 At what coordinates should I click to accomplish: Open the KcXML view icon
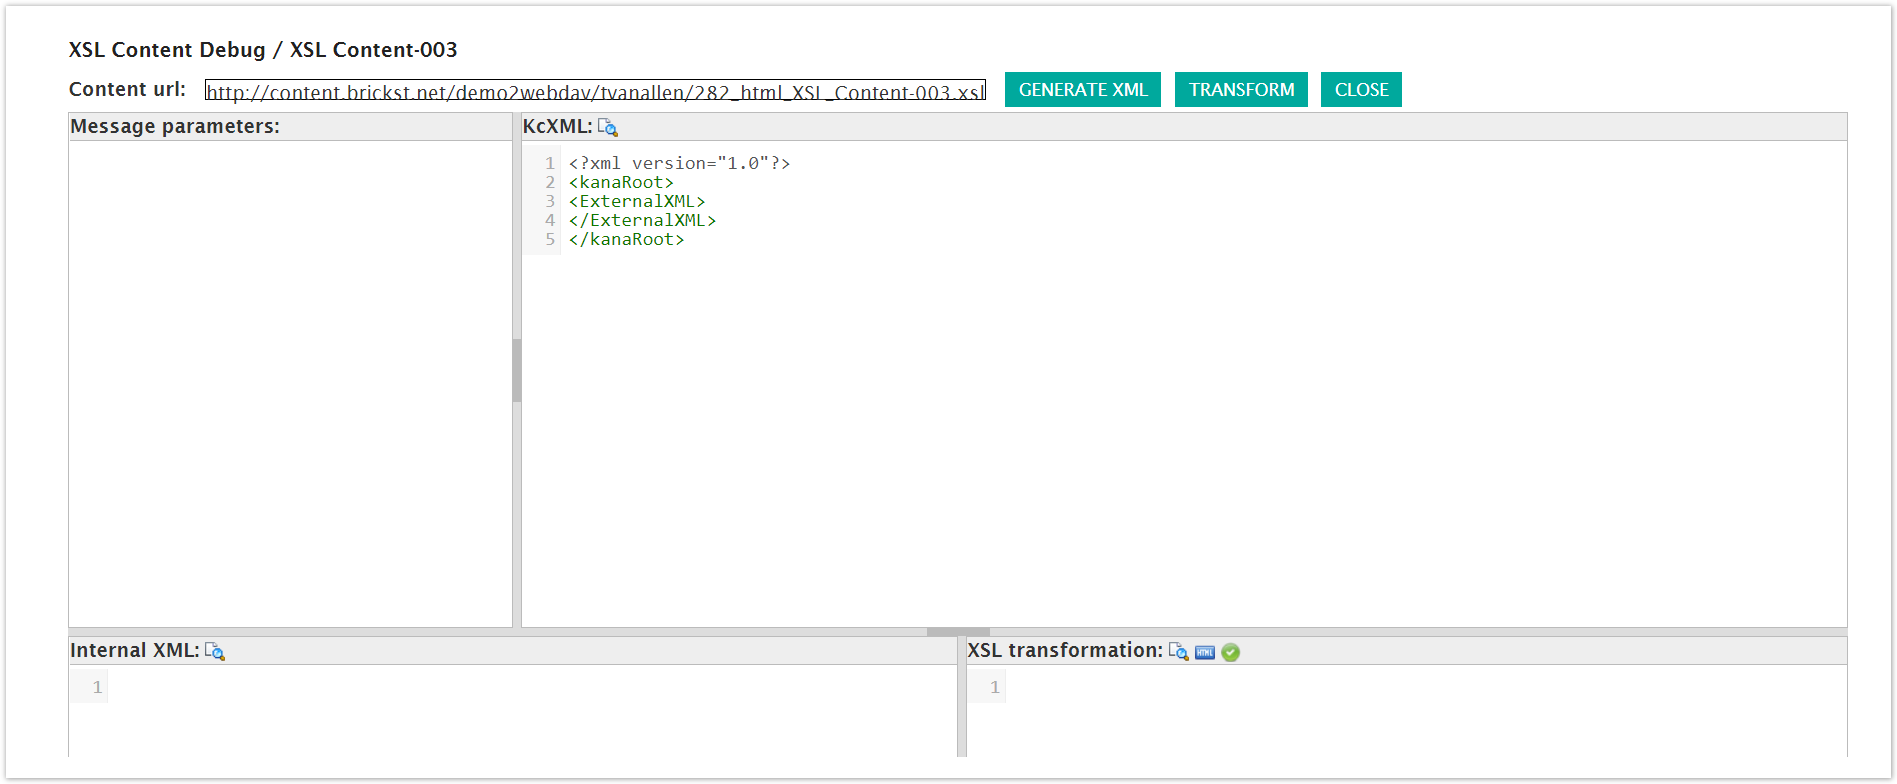608,127
